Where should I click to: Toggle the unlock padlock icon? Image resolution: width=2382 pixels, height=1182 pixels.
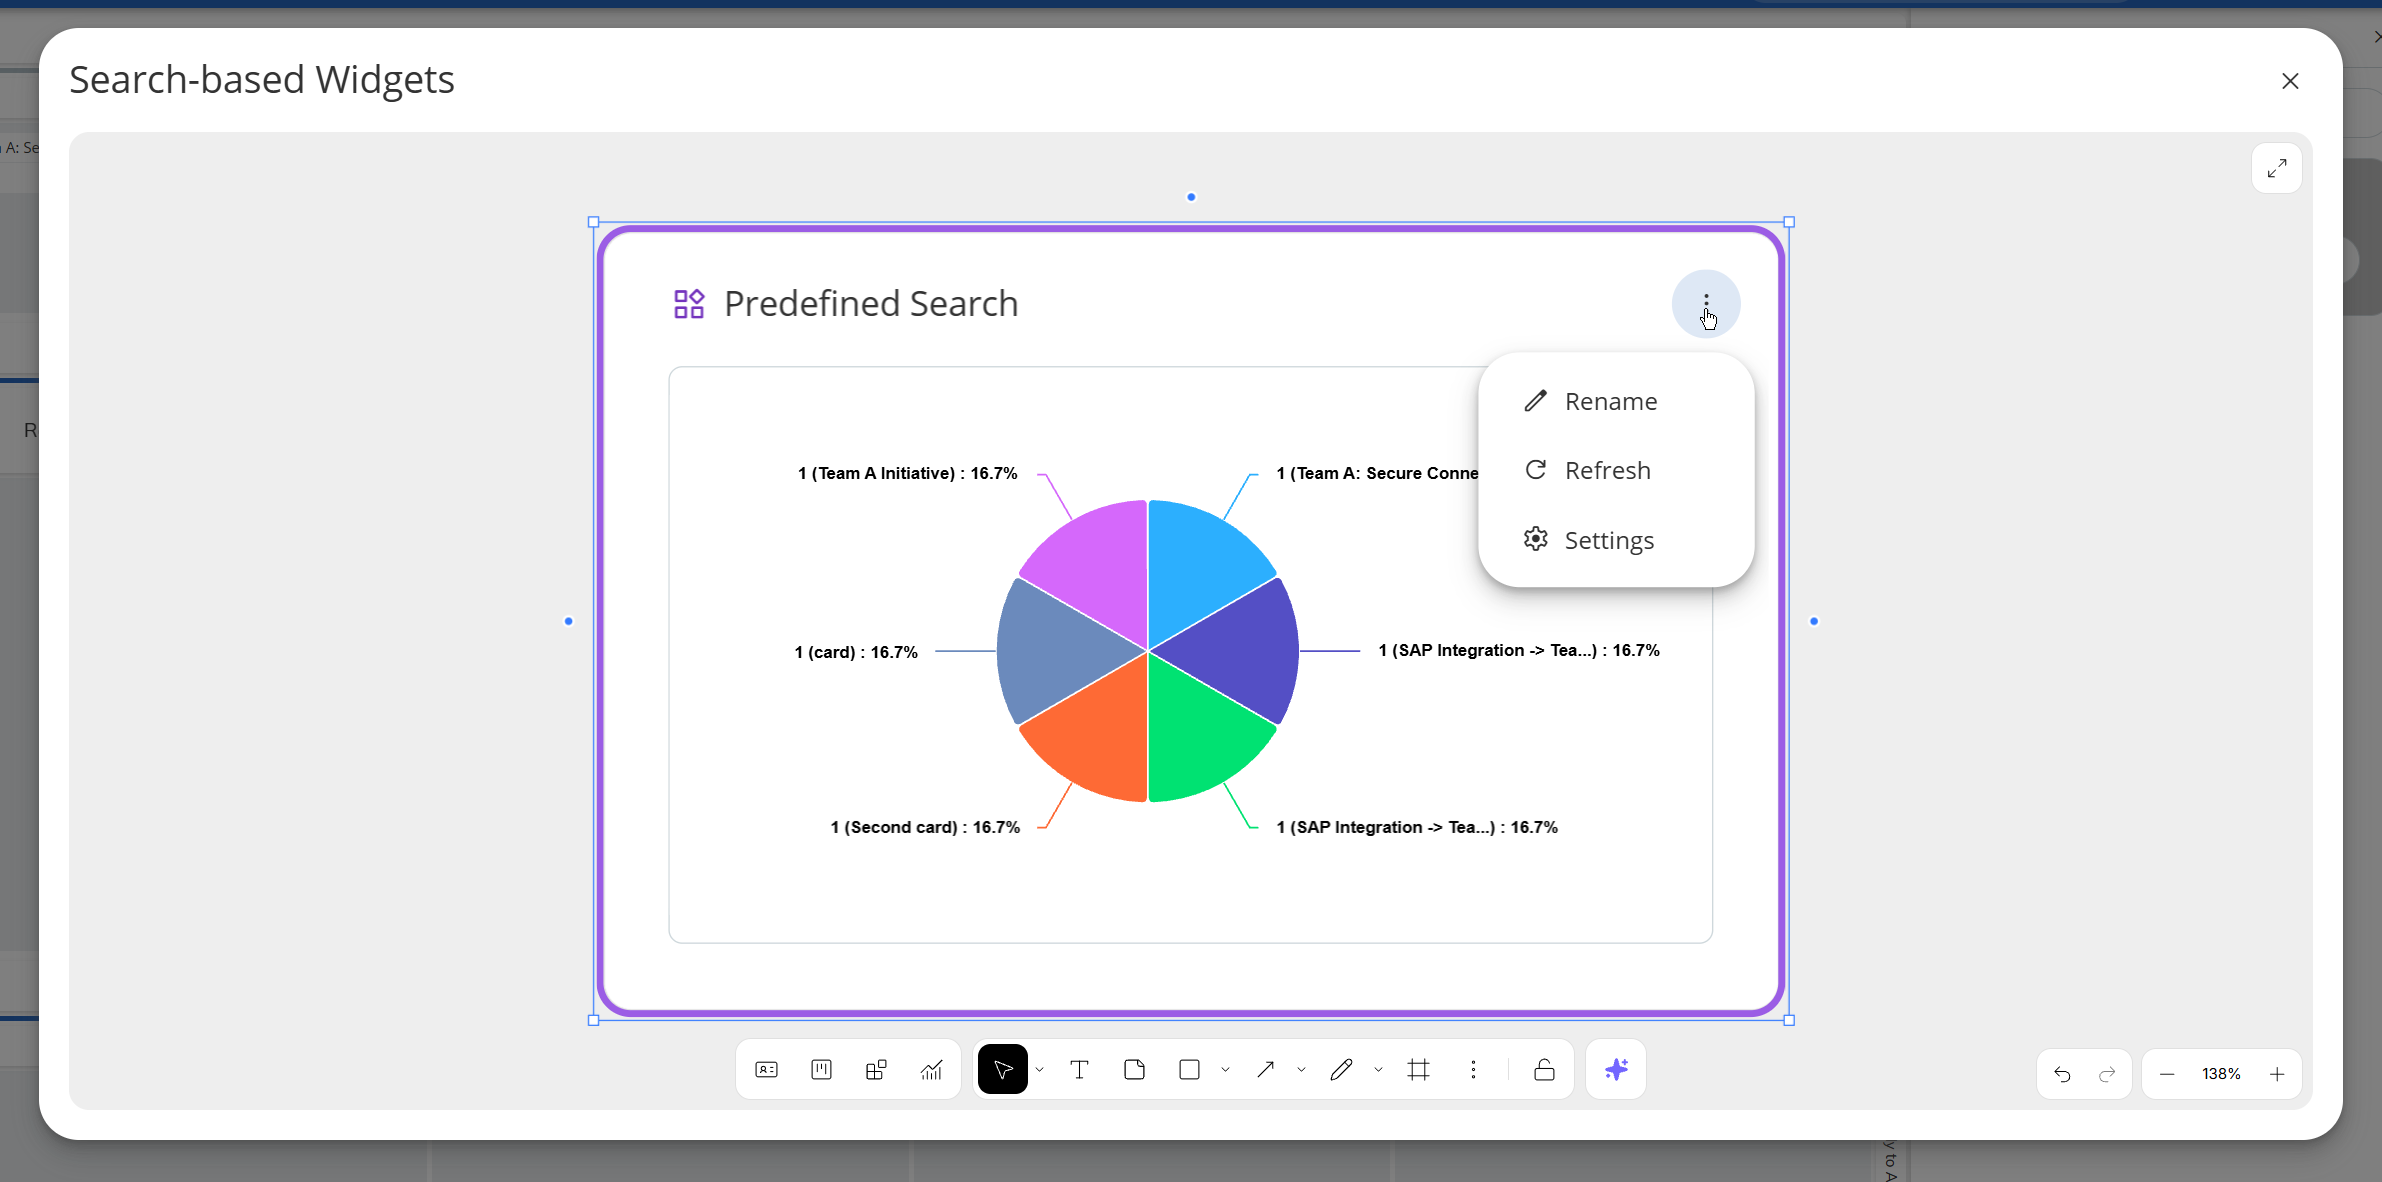pyautogui.click(x=1544, y=1070)
